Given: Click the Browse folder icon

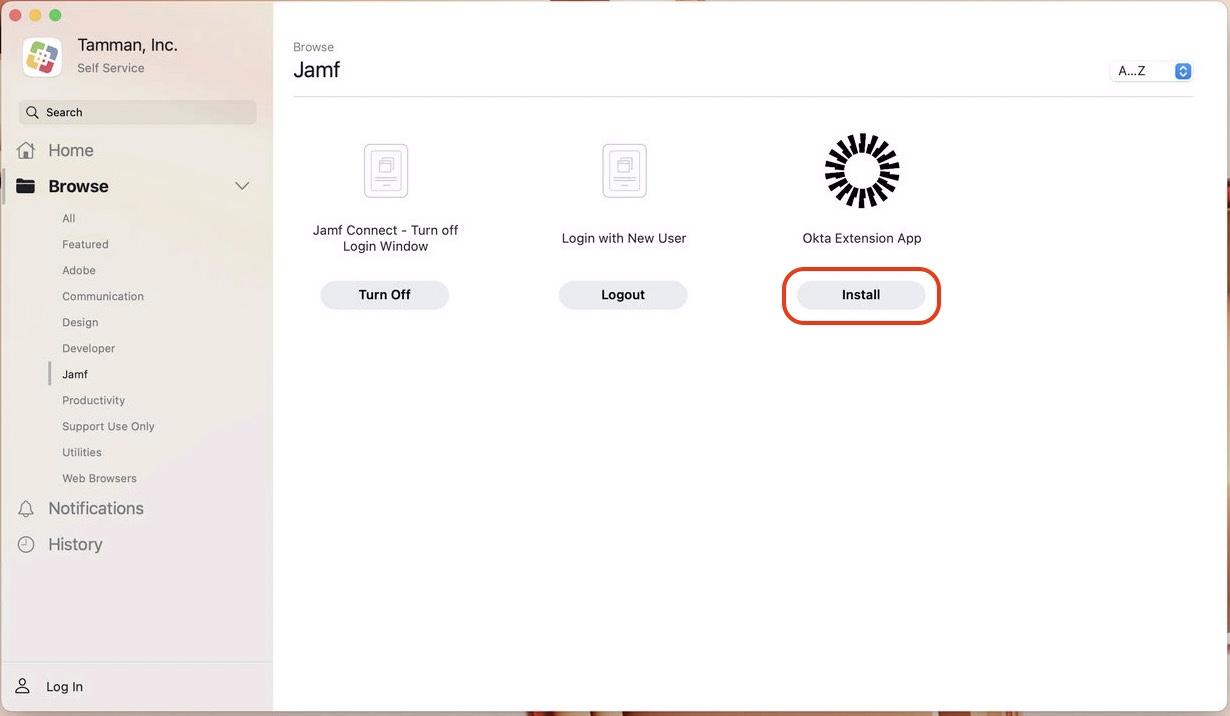Looking at the screenshot, I should point(26,186).
